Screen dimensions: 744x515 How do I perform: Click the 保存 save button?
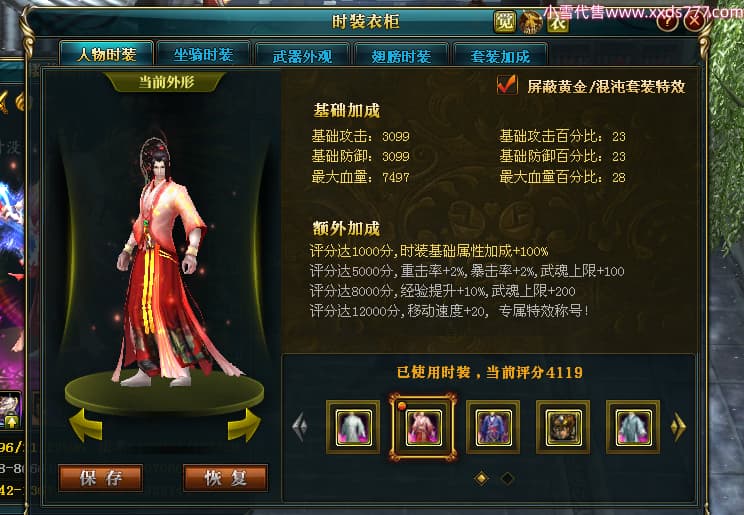[x=101, y=478]
